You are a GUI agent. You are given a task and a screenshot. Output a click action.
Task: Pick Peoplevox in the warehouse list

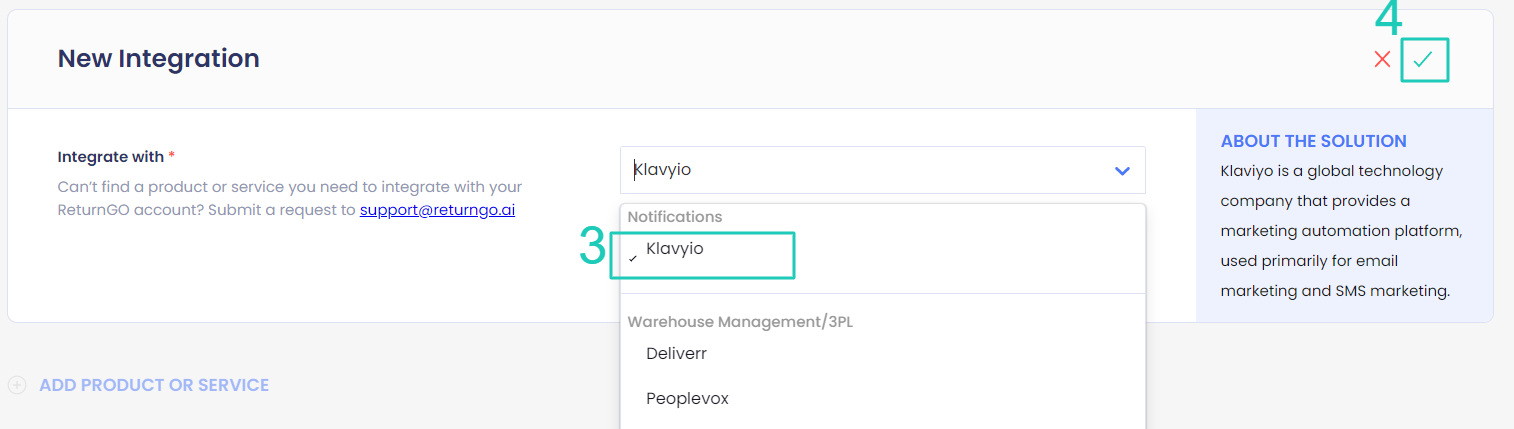point(687,398)
